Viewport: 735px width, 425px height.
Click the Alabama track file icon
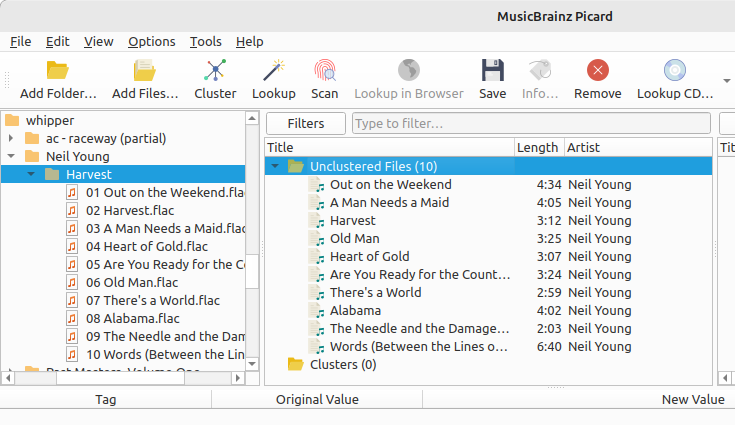316,311
